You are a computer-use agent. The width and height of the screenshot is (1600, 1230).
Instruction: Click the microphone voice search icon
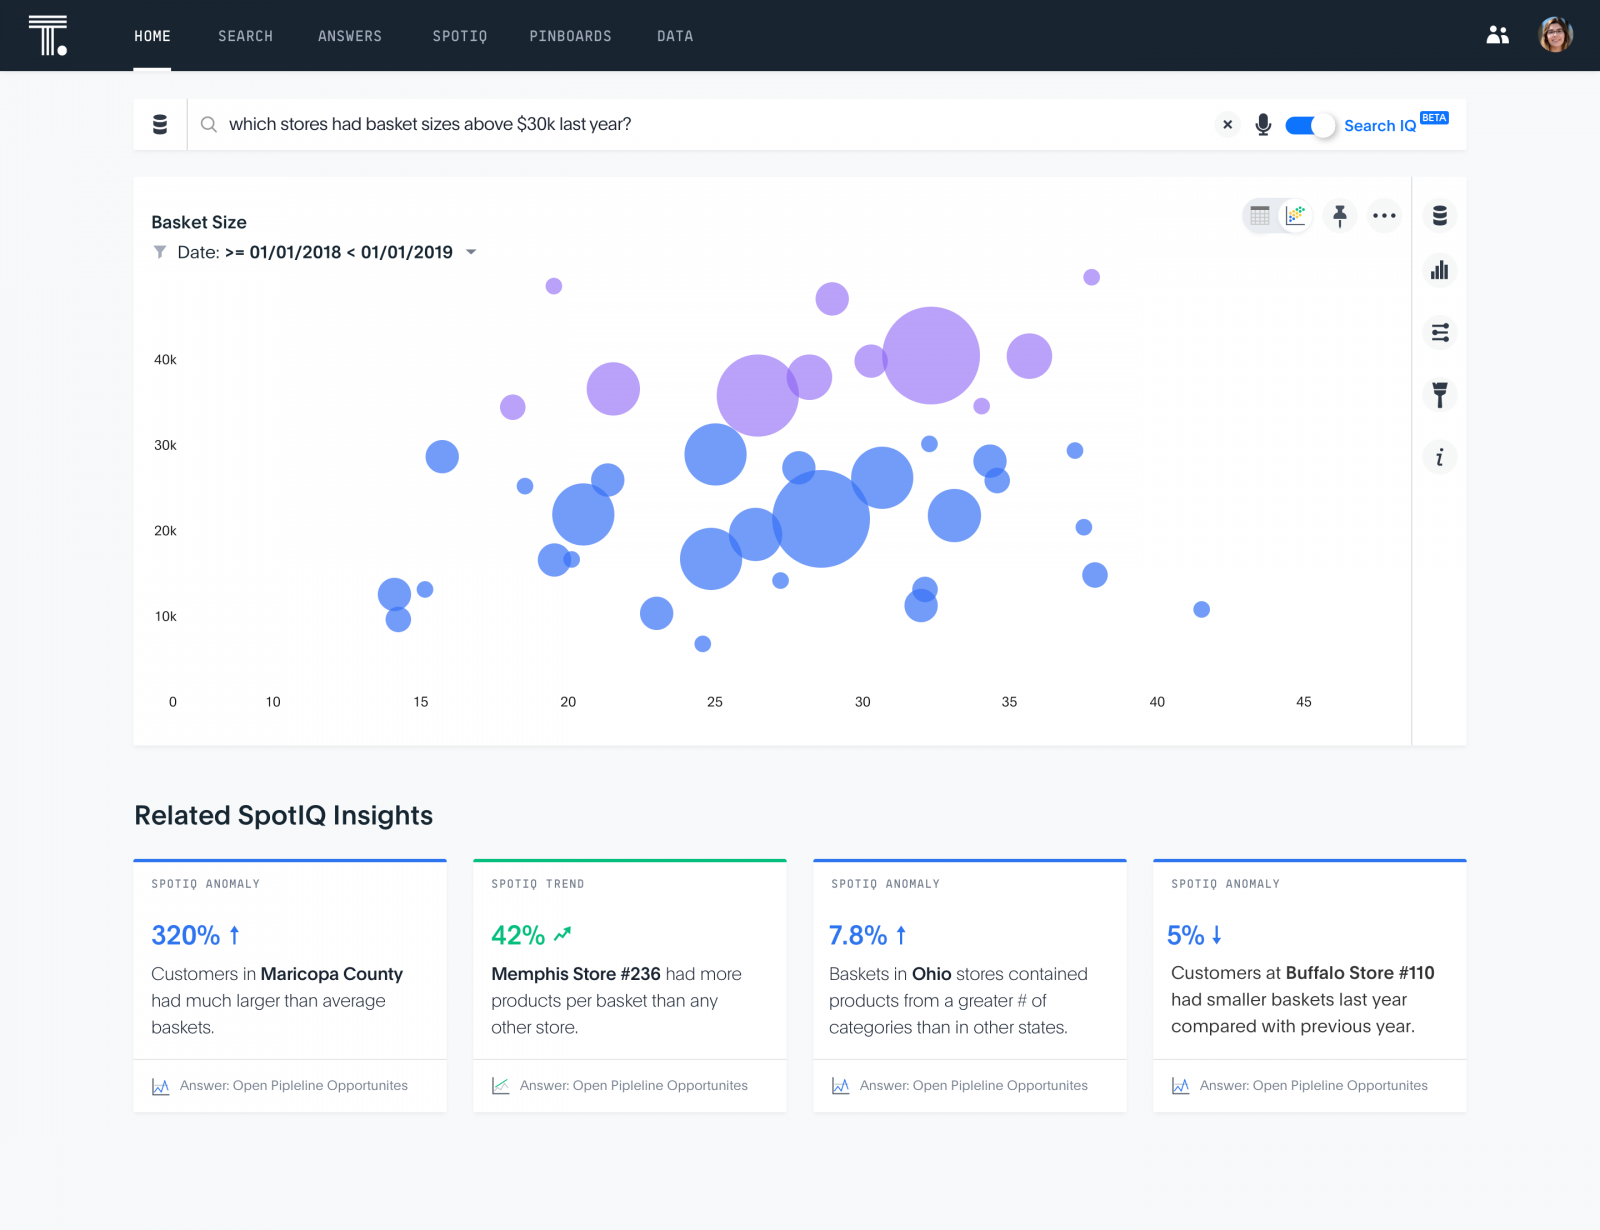click(1263, 125)
